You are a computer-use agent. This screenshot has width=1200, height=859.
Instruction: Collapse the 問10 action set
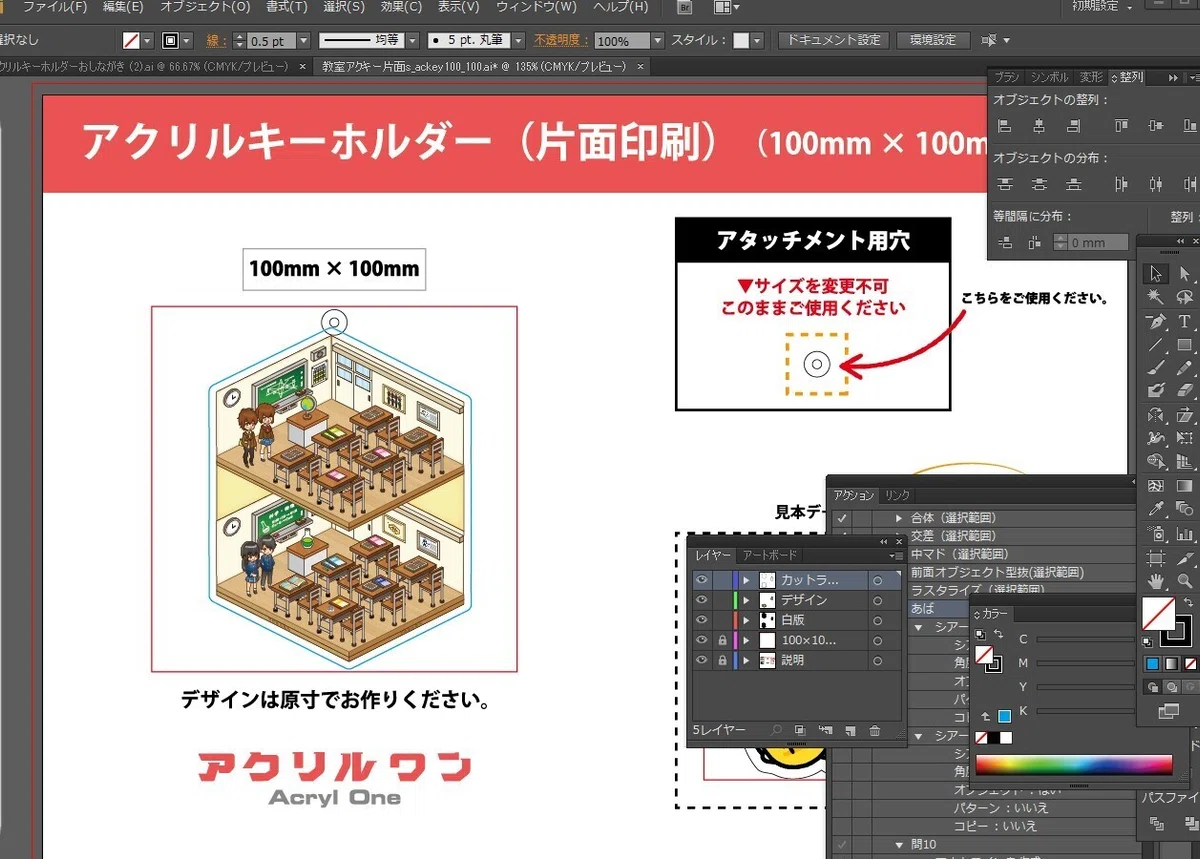pos(899,844)
